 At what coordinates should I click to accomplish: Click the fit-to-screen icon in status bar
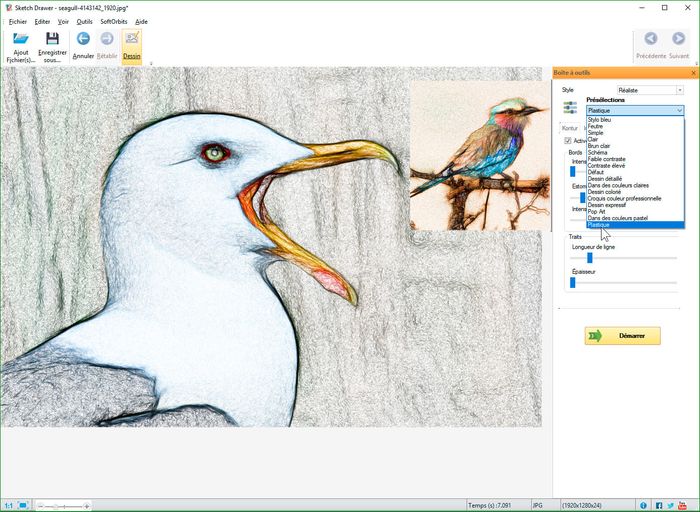(x=23, y=505)
